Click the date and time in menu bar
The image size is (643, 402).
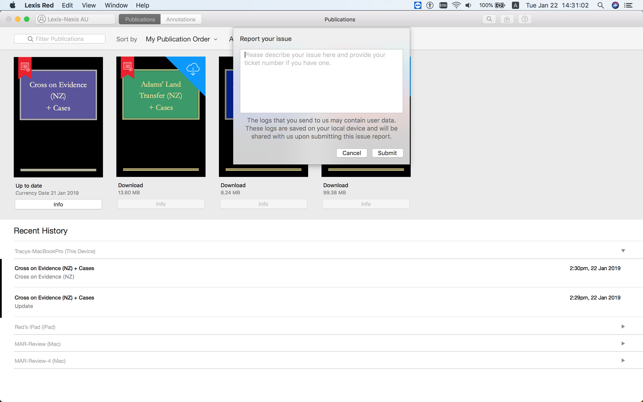point(557,5)
